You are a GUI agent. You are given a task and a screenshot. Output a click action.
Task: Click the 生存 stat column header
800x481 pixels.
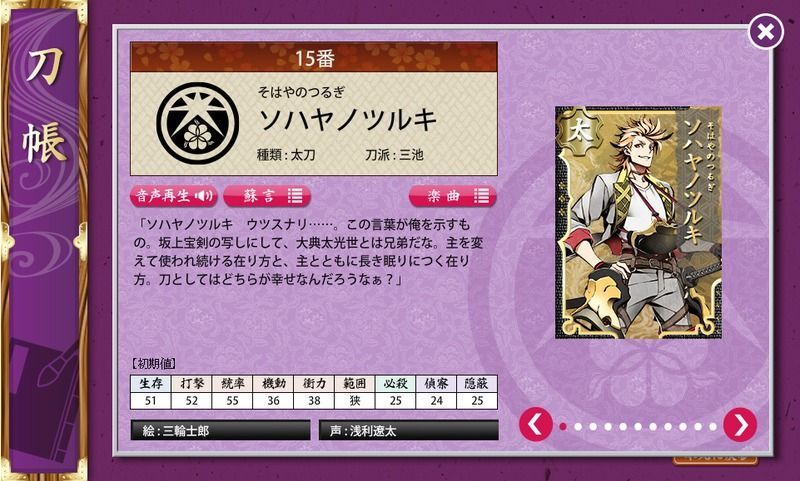[151, 384]
